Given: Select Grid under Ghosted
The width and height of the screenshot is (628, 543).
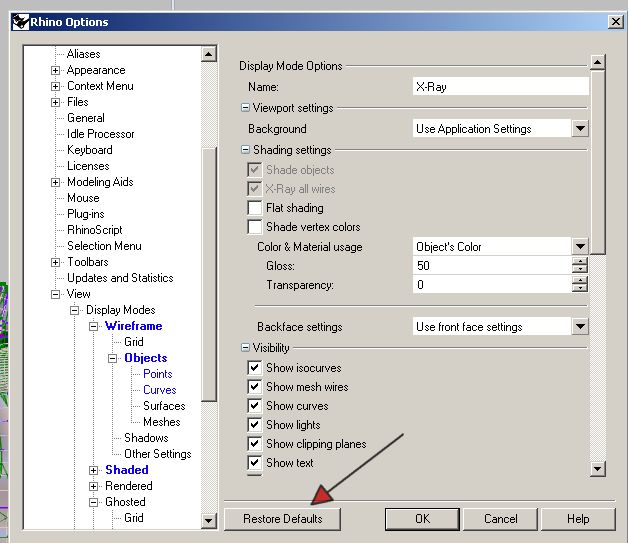Looking at the screenshot, I should pos(134,518).
